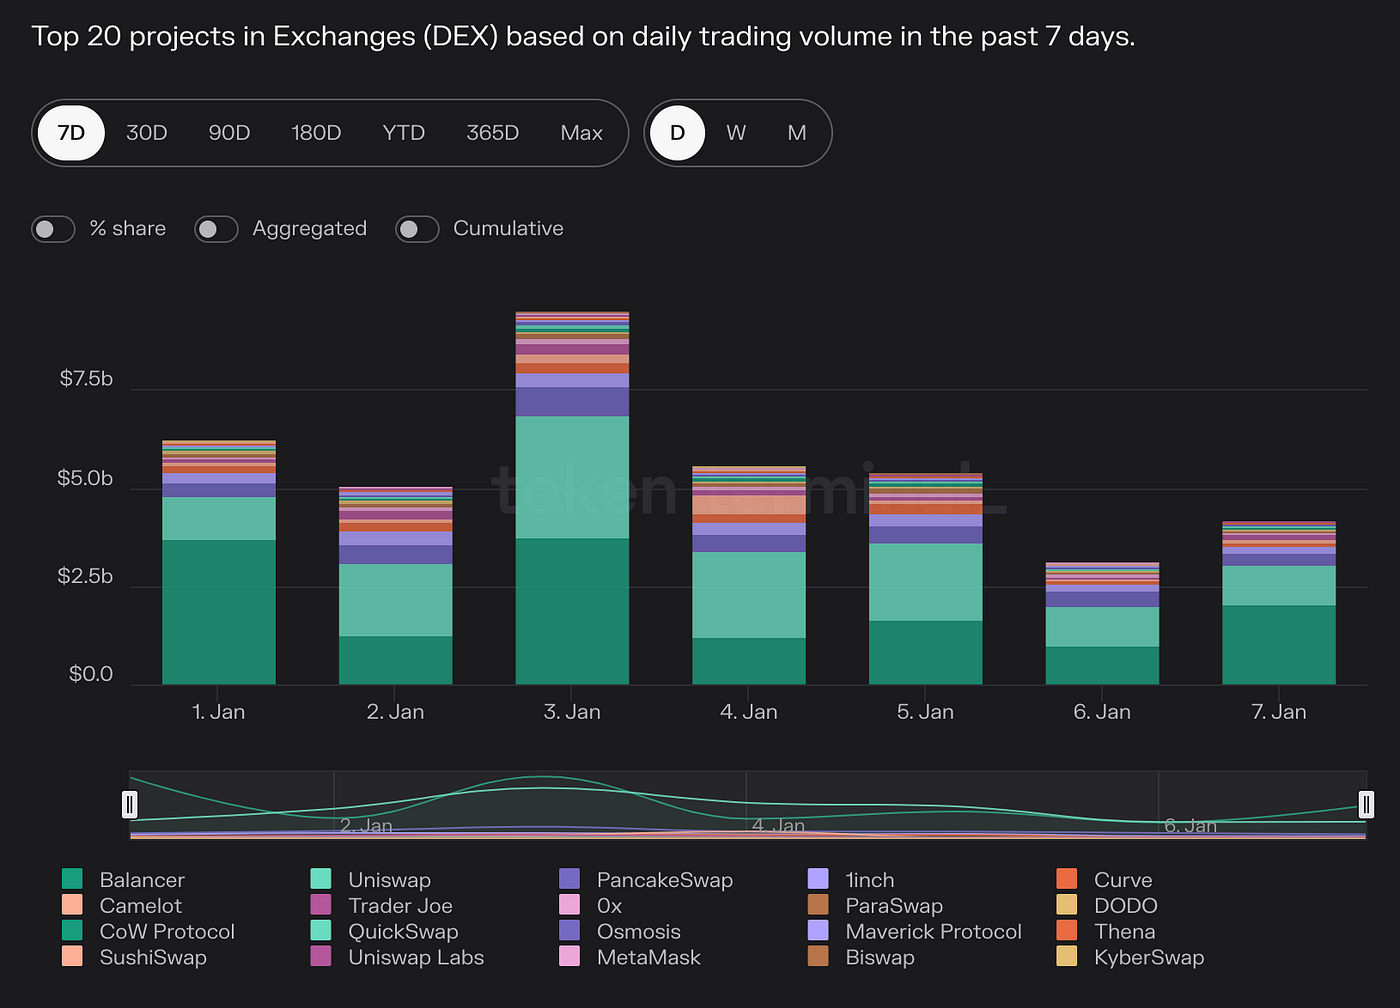Click the Maverick Protocol legend color swatch
Image resolution: width=1400 pixels, height=1008 pixels.
click(818, 930)
